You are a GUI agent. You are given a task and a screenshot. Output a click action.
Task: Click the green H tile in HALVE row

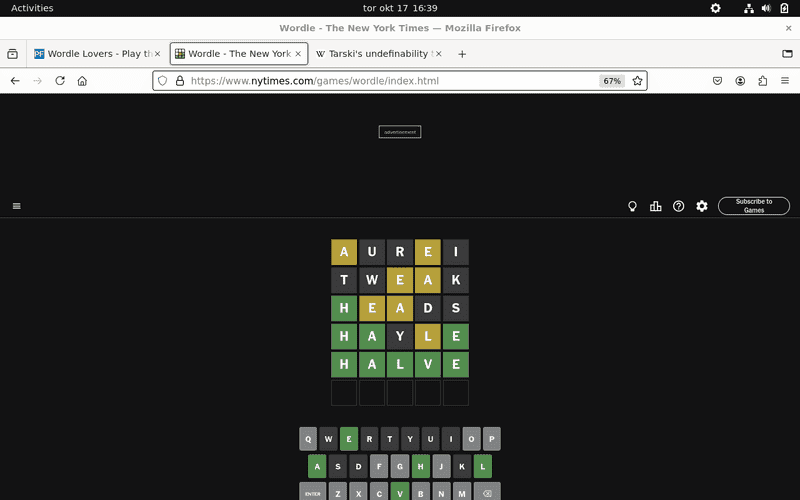click(344, 364)
